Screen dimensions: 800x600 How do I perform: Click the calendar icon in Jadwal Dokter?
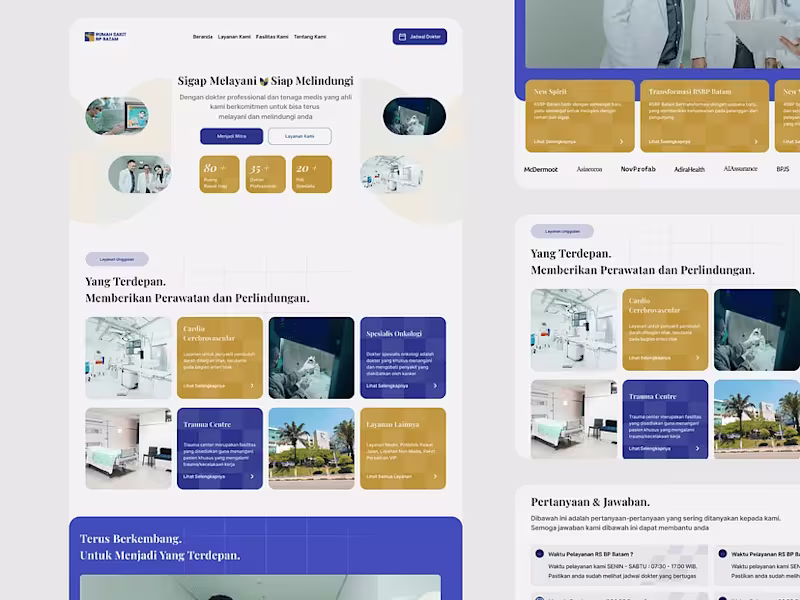402,37
